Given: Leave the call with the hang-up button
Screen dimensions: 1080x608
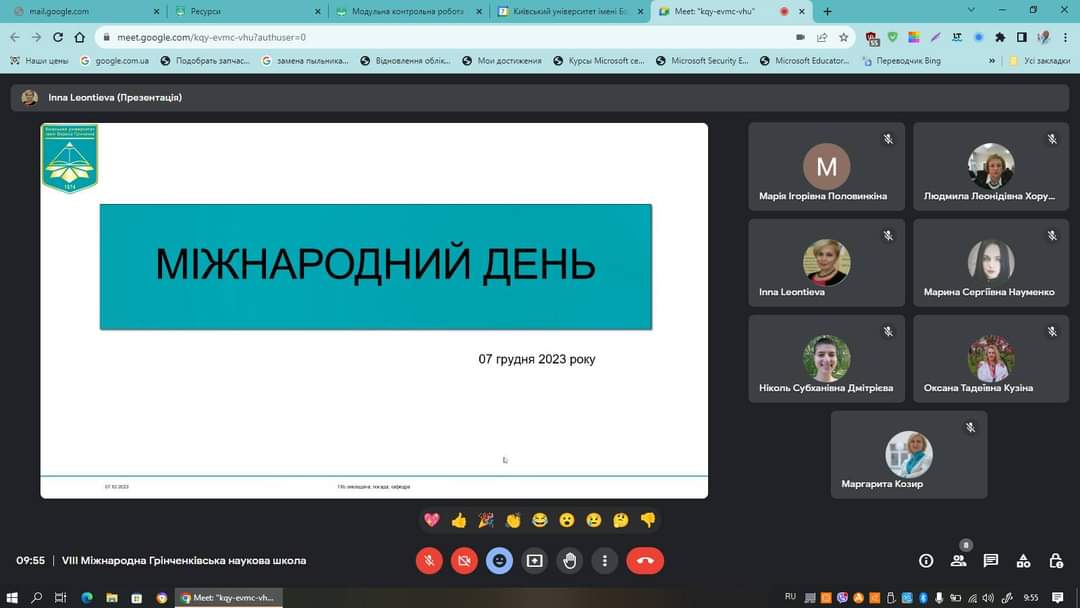Looking at the screenshot, I should tap(645, 560).
